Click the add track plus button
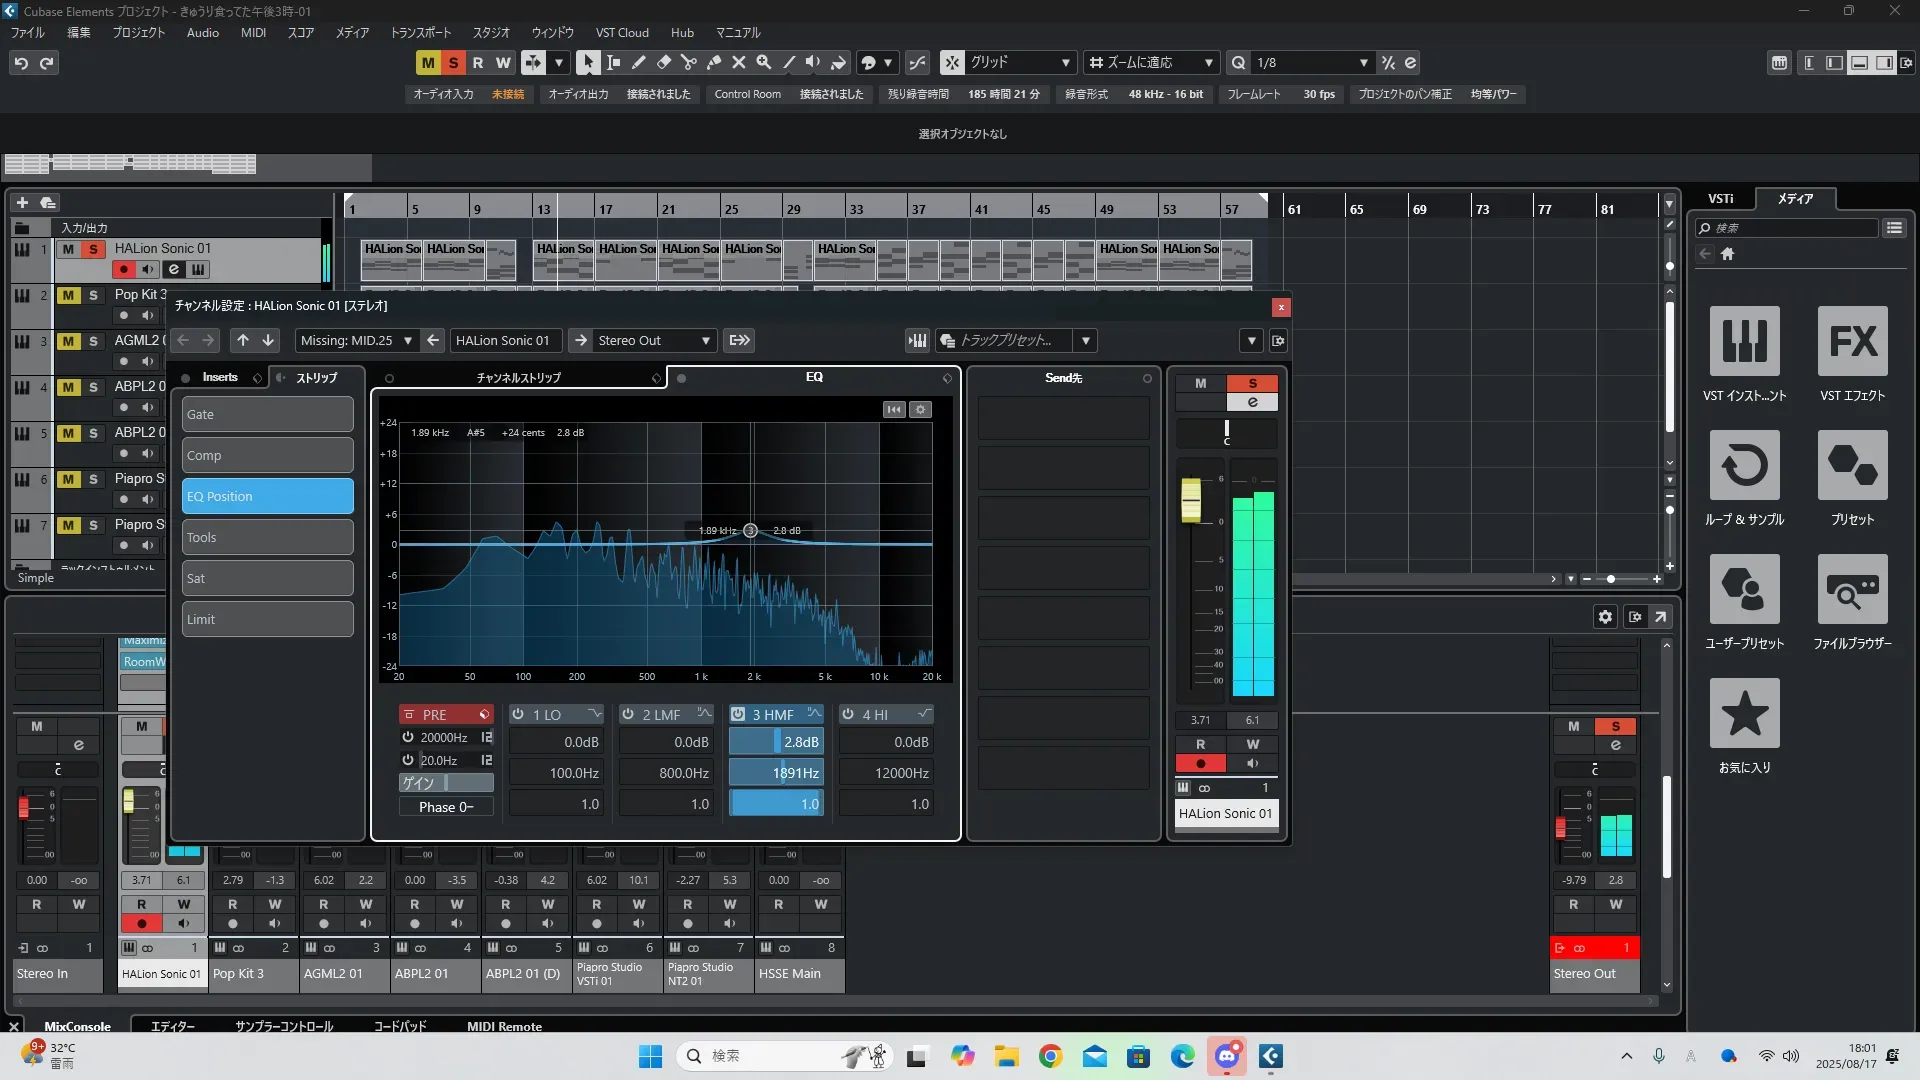1920x1080 pixels. click(x=22, y=202)
